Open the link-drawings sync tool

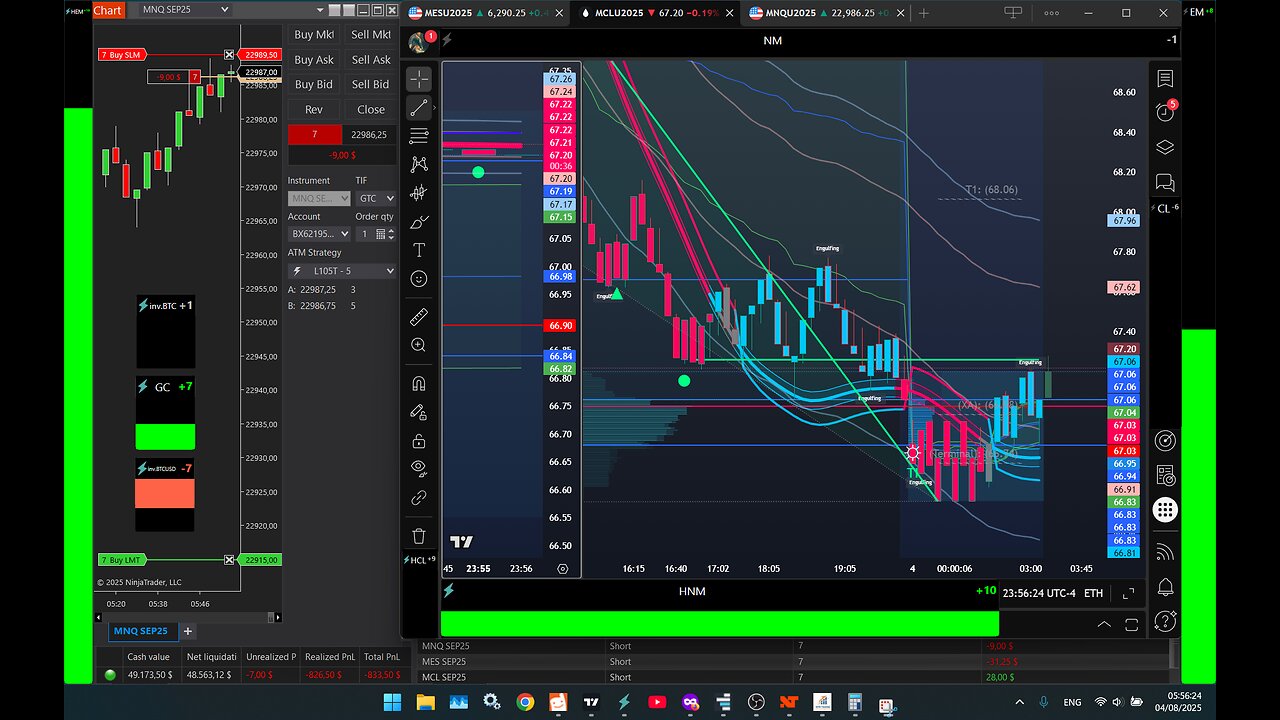point(419,497)
